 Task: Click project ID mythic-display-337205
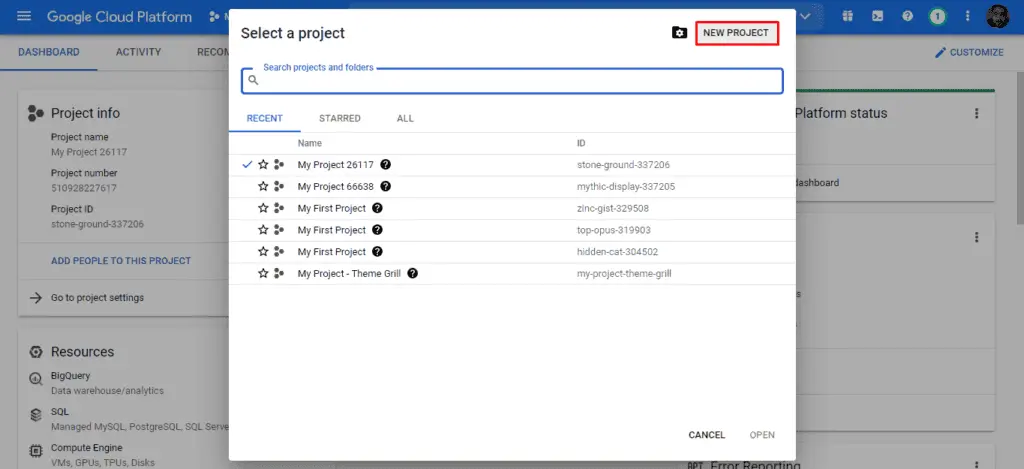tap(626, 186)
